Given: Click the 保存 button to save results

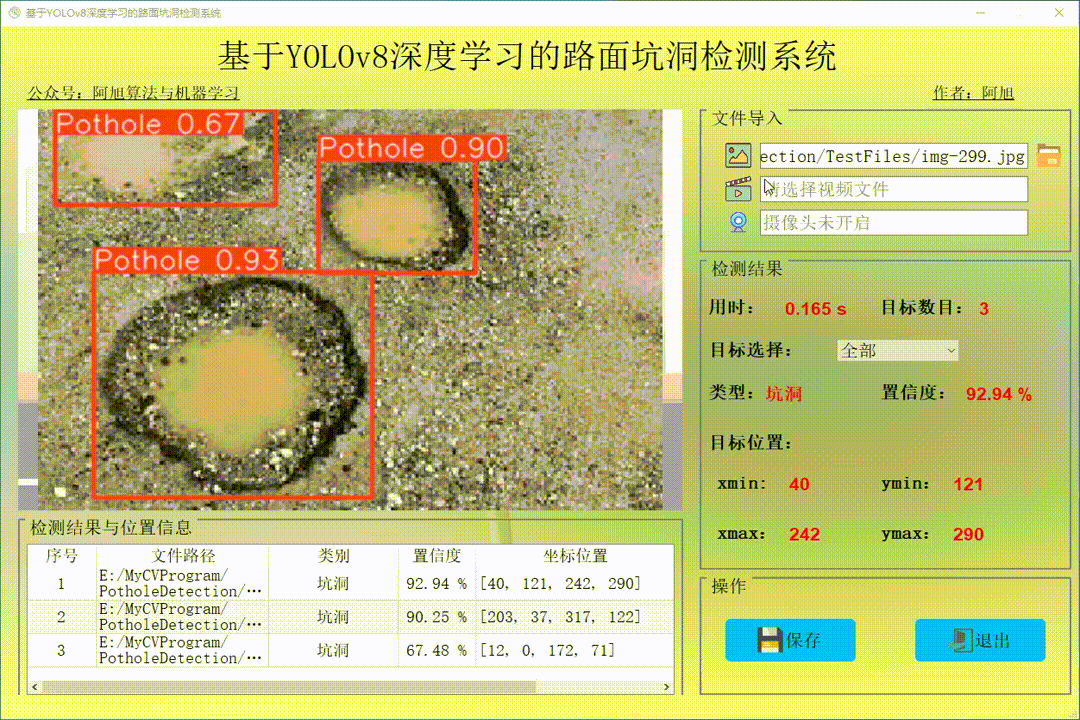Looking at the screenshot, I should point(790,639).
